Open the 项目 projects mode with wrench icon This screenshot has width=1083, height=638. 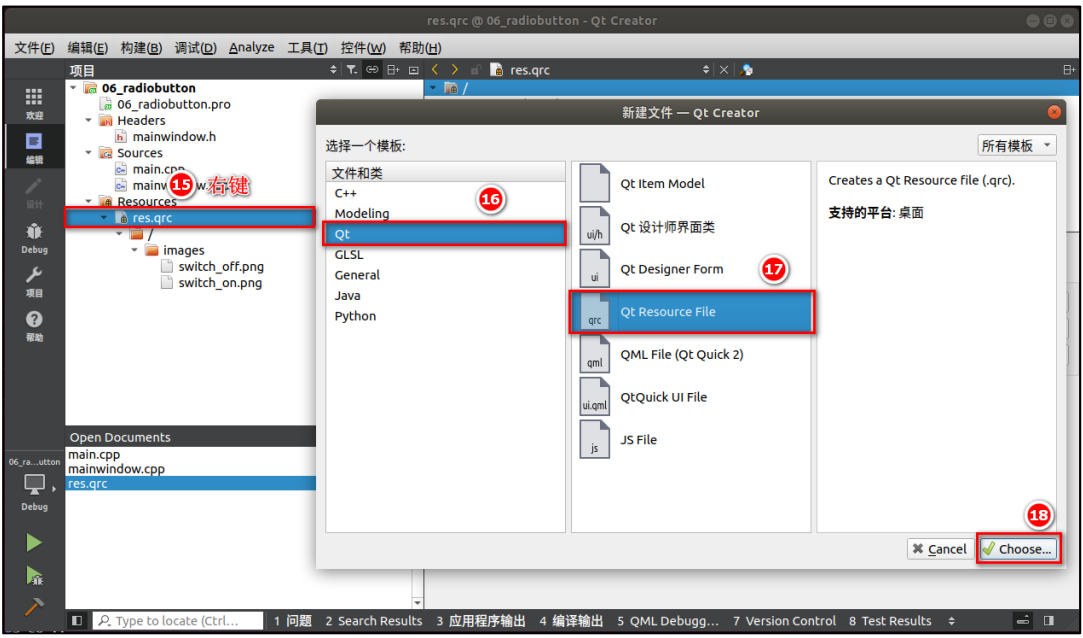tap(34, 282)
